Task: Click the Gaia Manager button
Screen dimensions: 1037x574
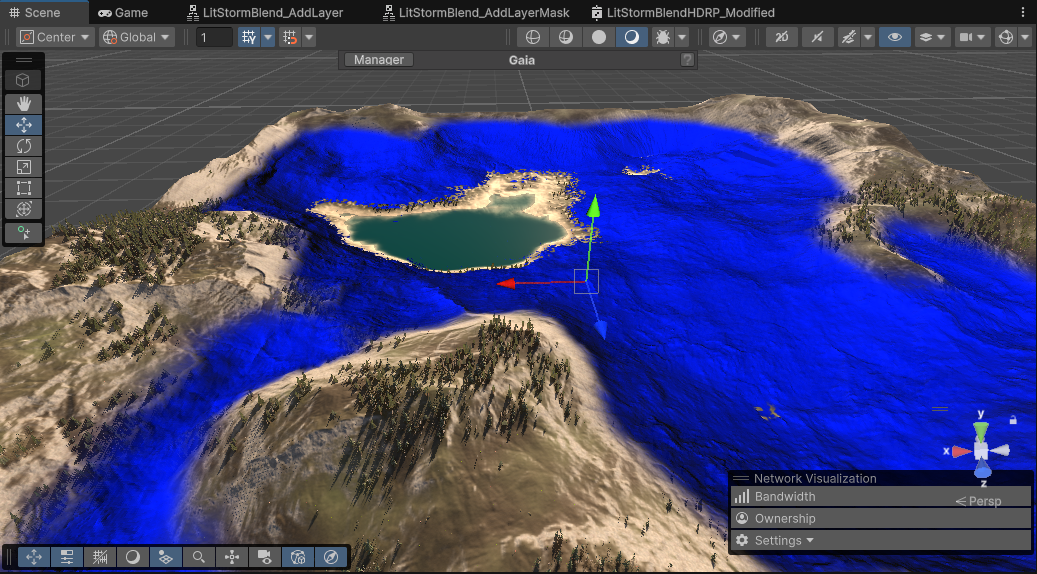Action: (378, 60)
